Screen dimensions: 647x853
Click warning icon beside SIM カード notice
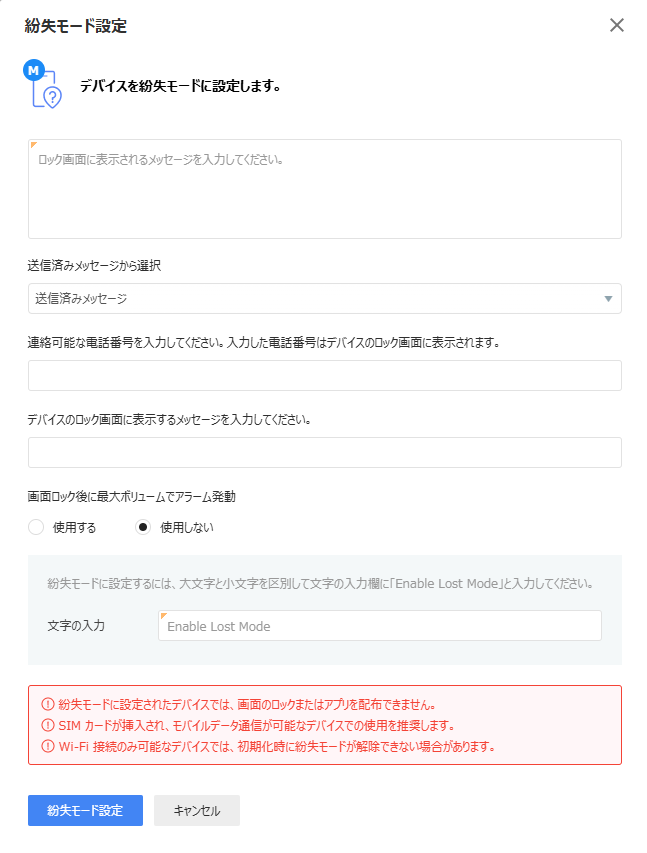48,725
